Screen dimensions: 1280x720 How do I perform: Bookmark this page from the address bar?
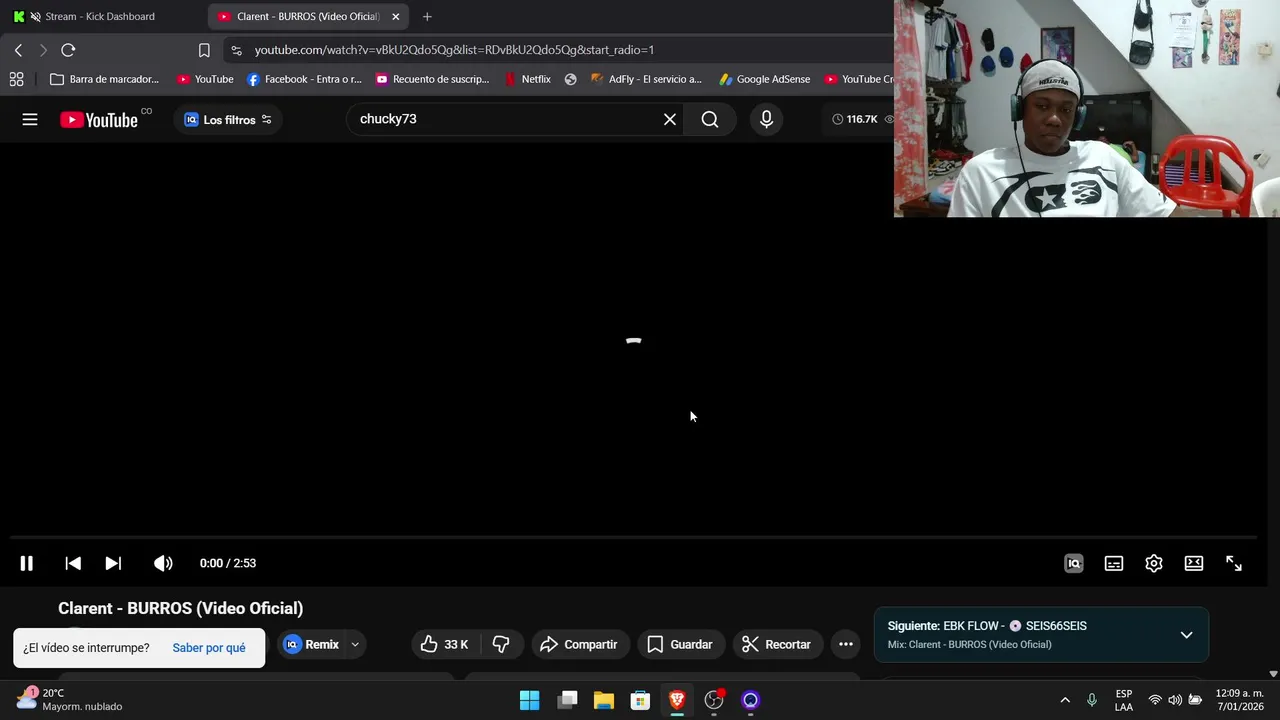pos(204,50)
